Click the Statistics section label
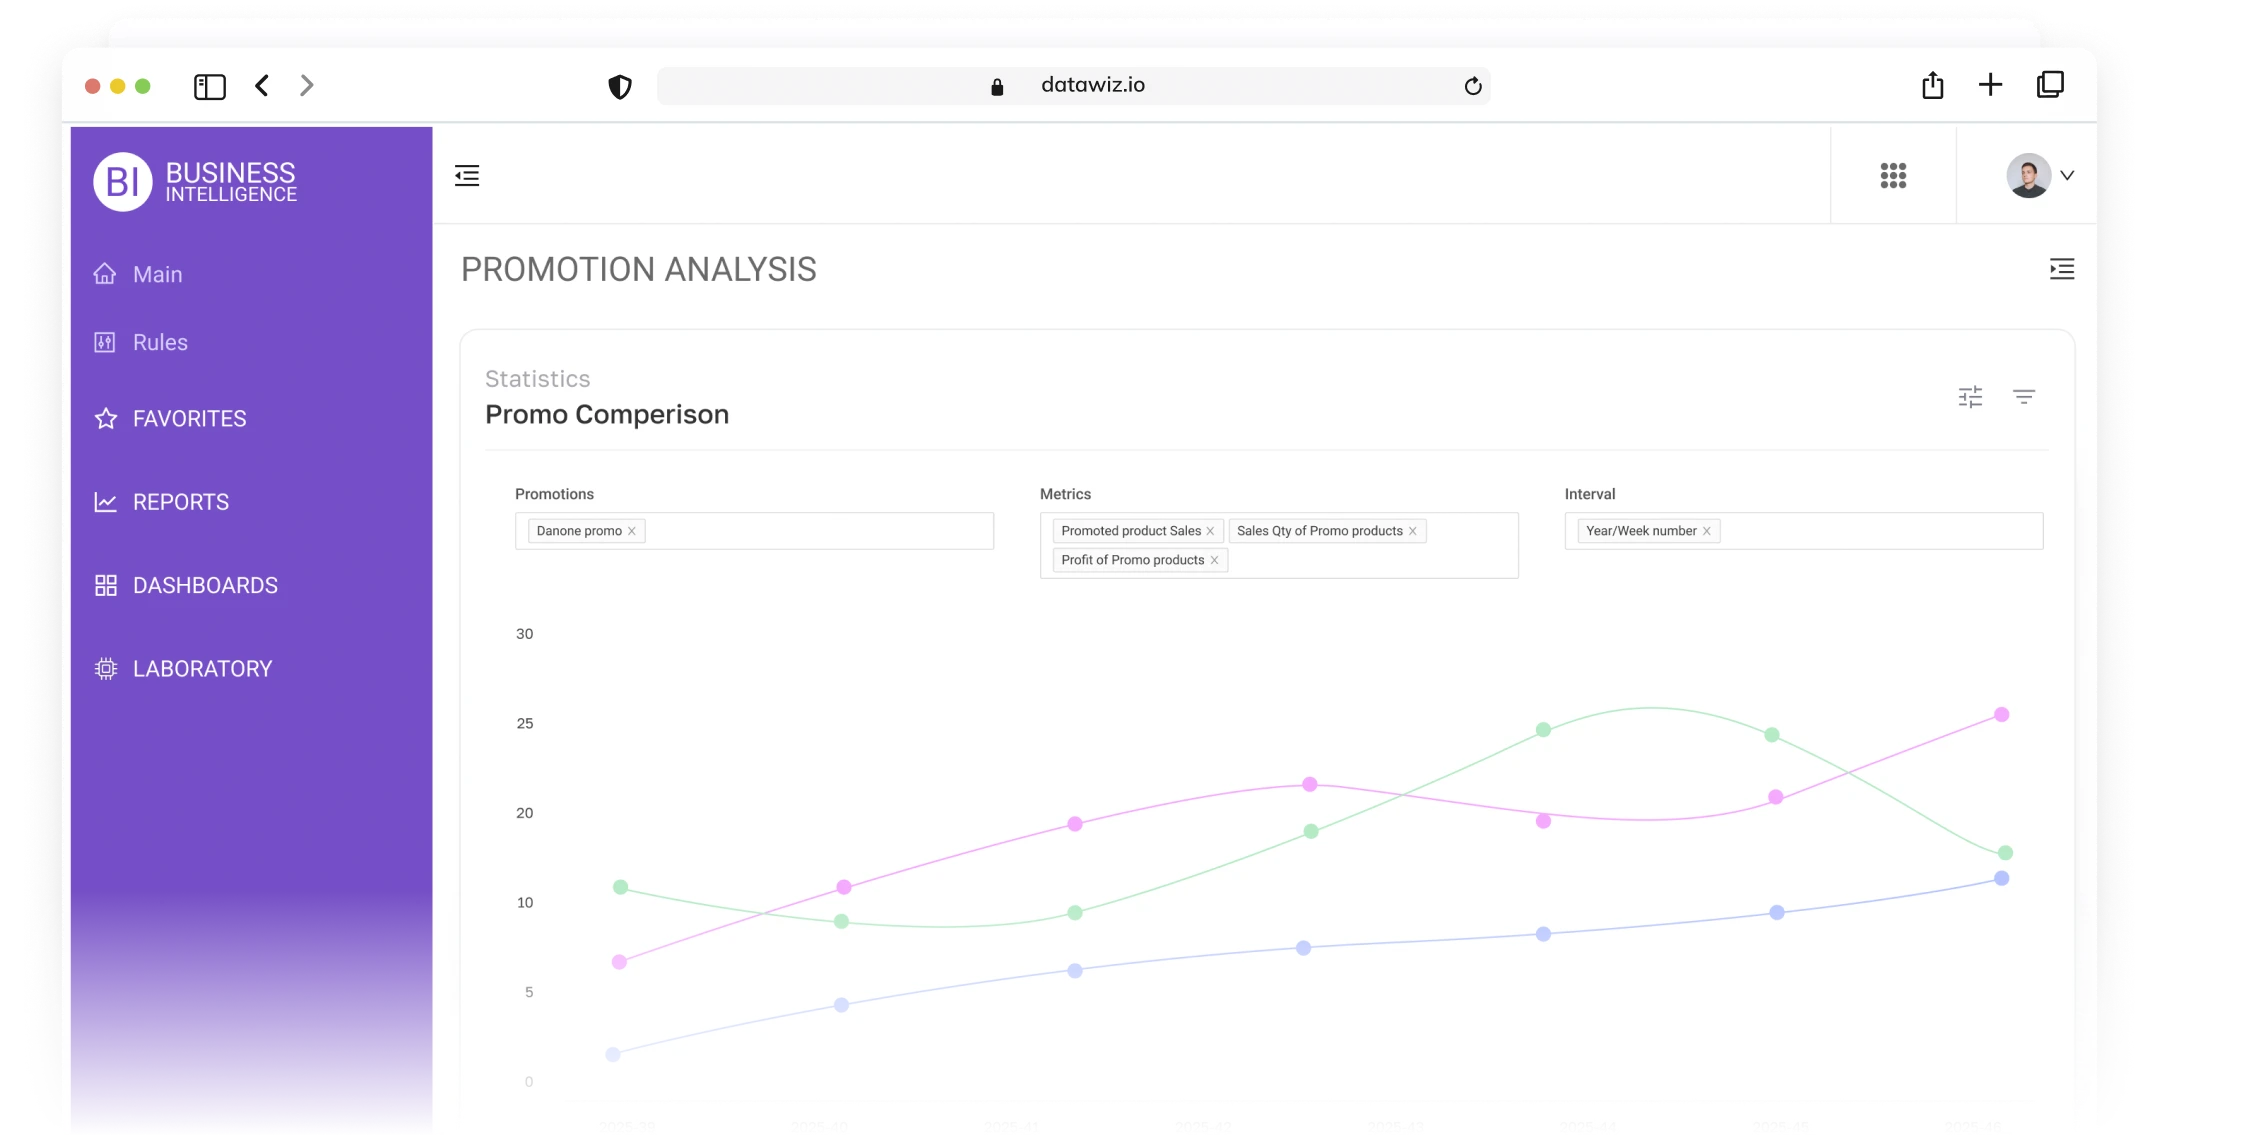This screenshot has width=2266, height=1144. tap(537, 379)
